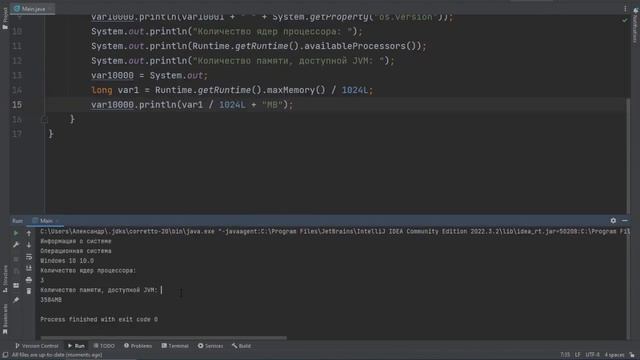Click the '3584MB' console output line
Screen dimensions: 640x360
click(x=51, y=300)
